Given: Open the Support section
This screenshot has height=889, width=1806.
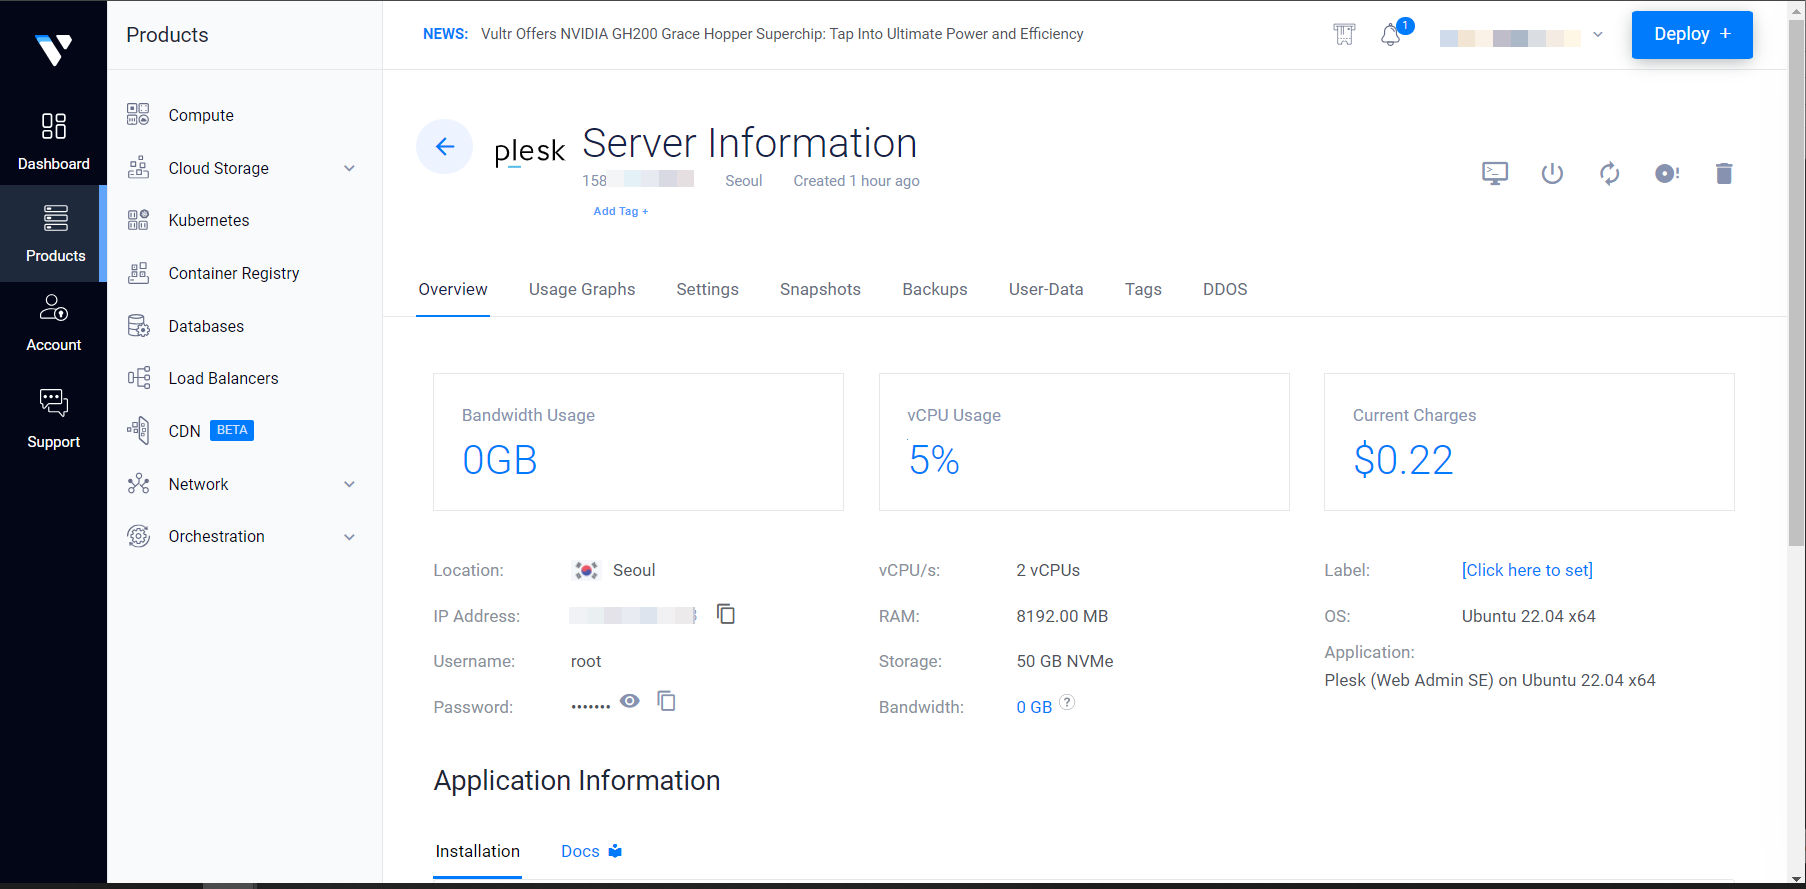Looking at the screenshot, I should pyautogui.click(x=53, y=419).
